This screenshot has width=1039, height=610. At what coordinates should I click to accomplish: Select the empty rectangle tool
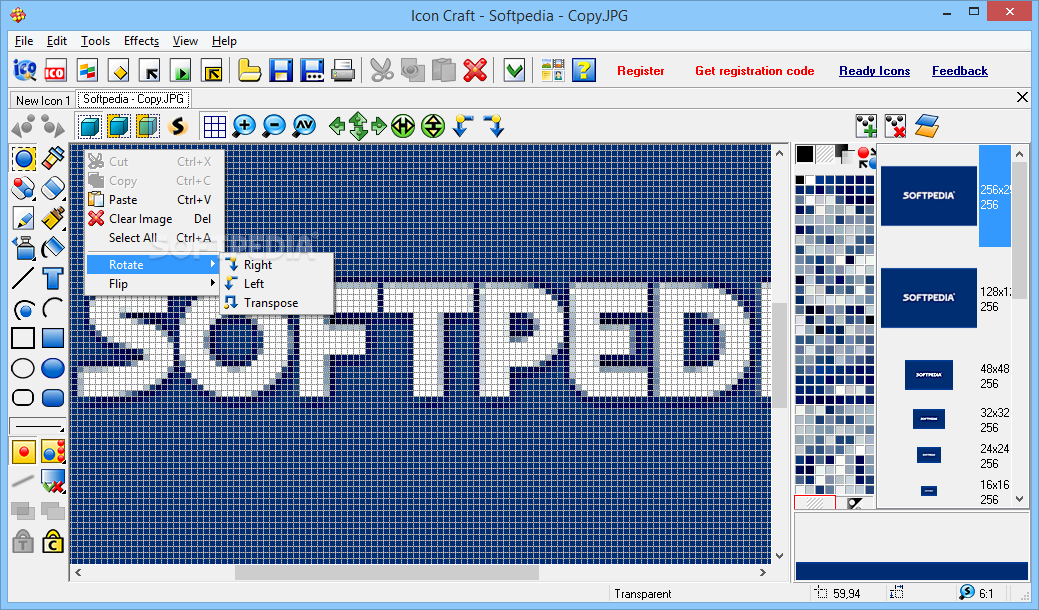tap(23, 338)
